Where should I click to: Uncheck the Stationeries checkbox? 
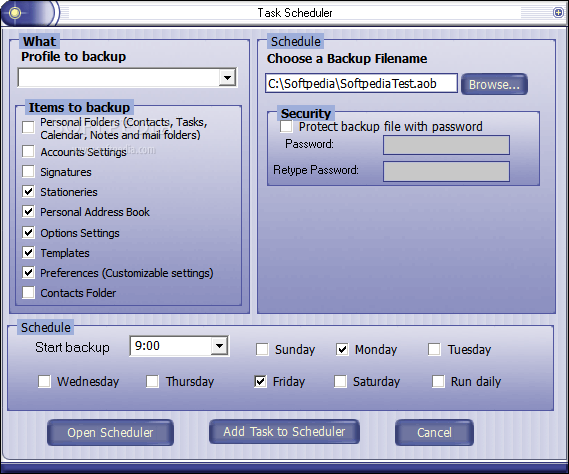click(x=28, y=191)
